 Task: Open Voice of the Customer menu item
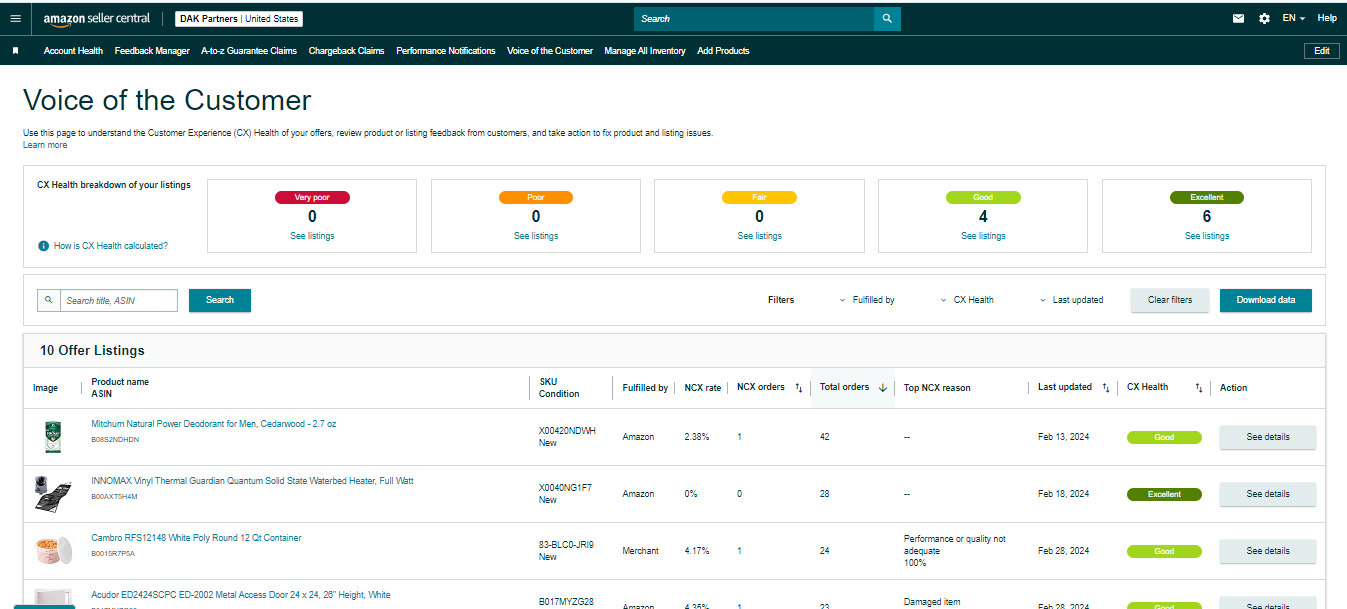click(x=550, y=51)
